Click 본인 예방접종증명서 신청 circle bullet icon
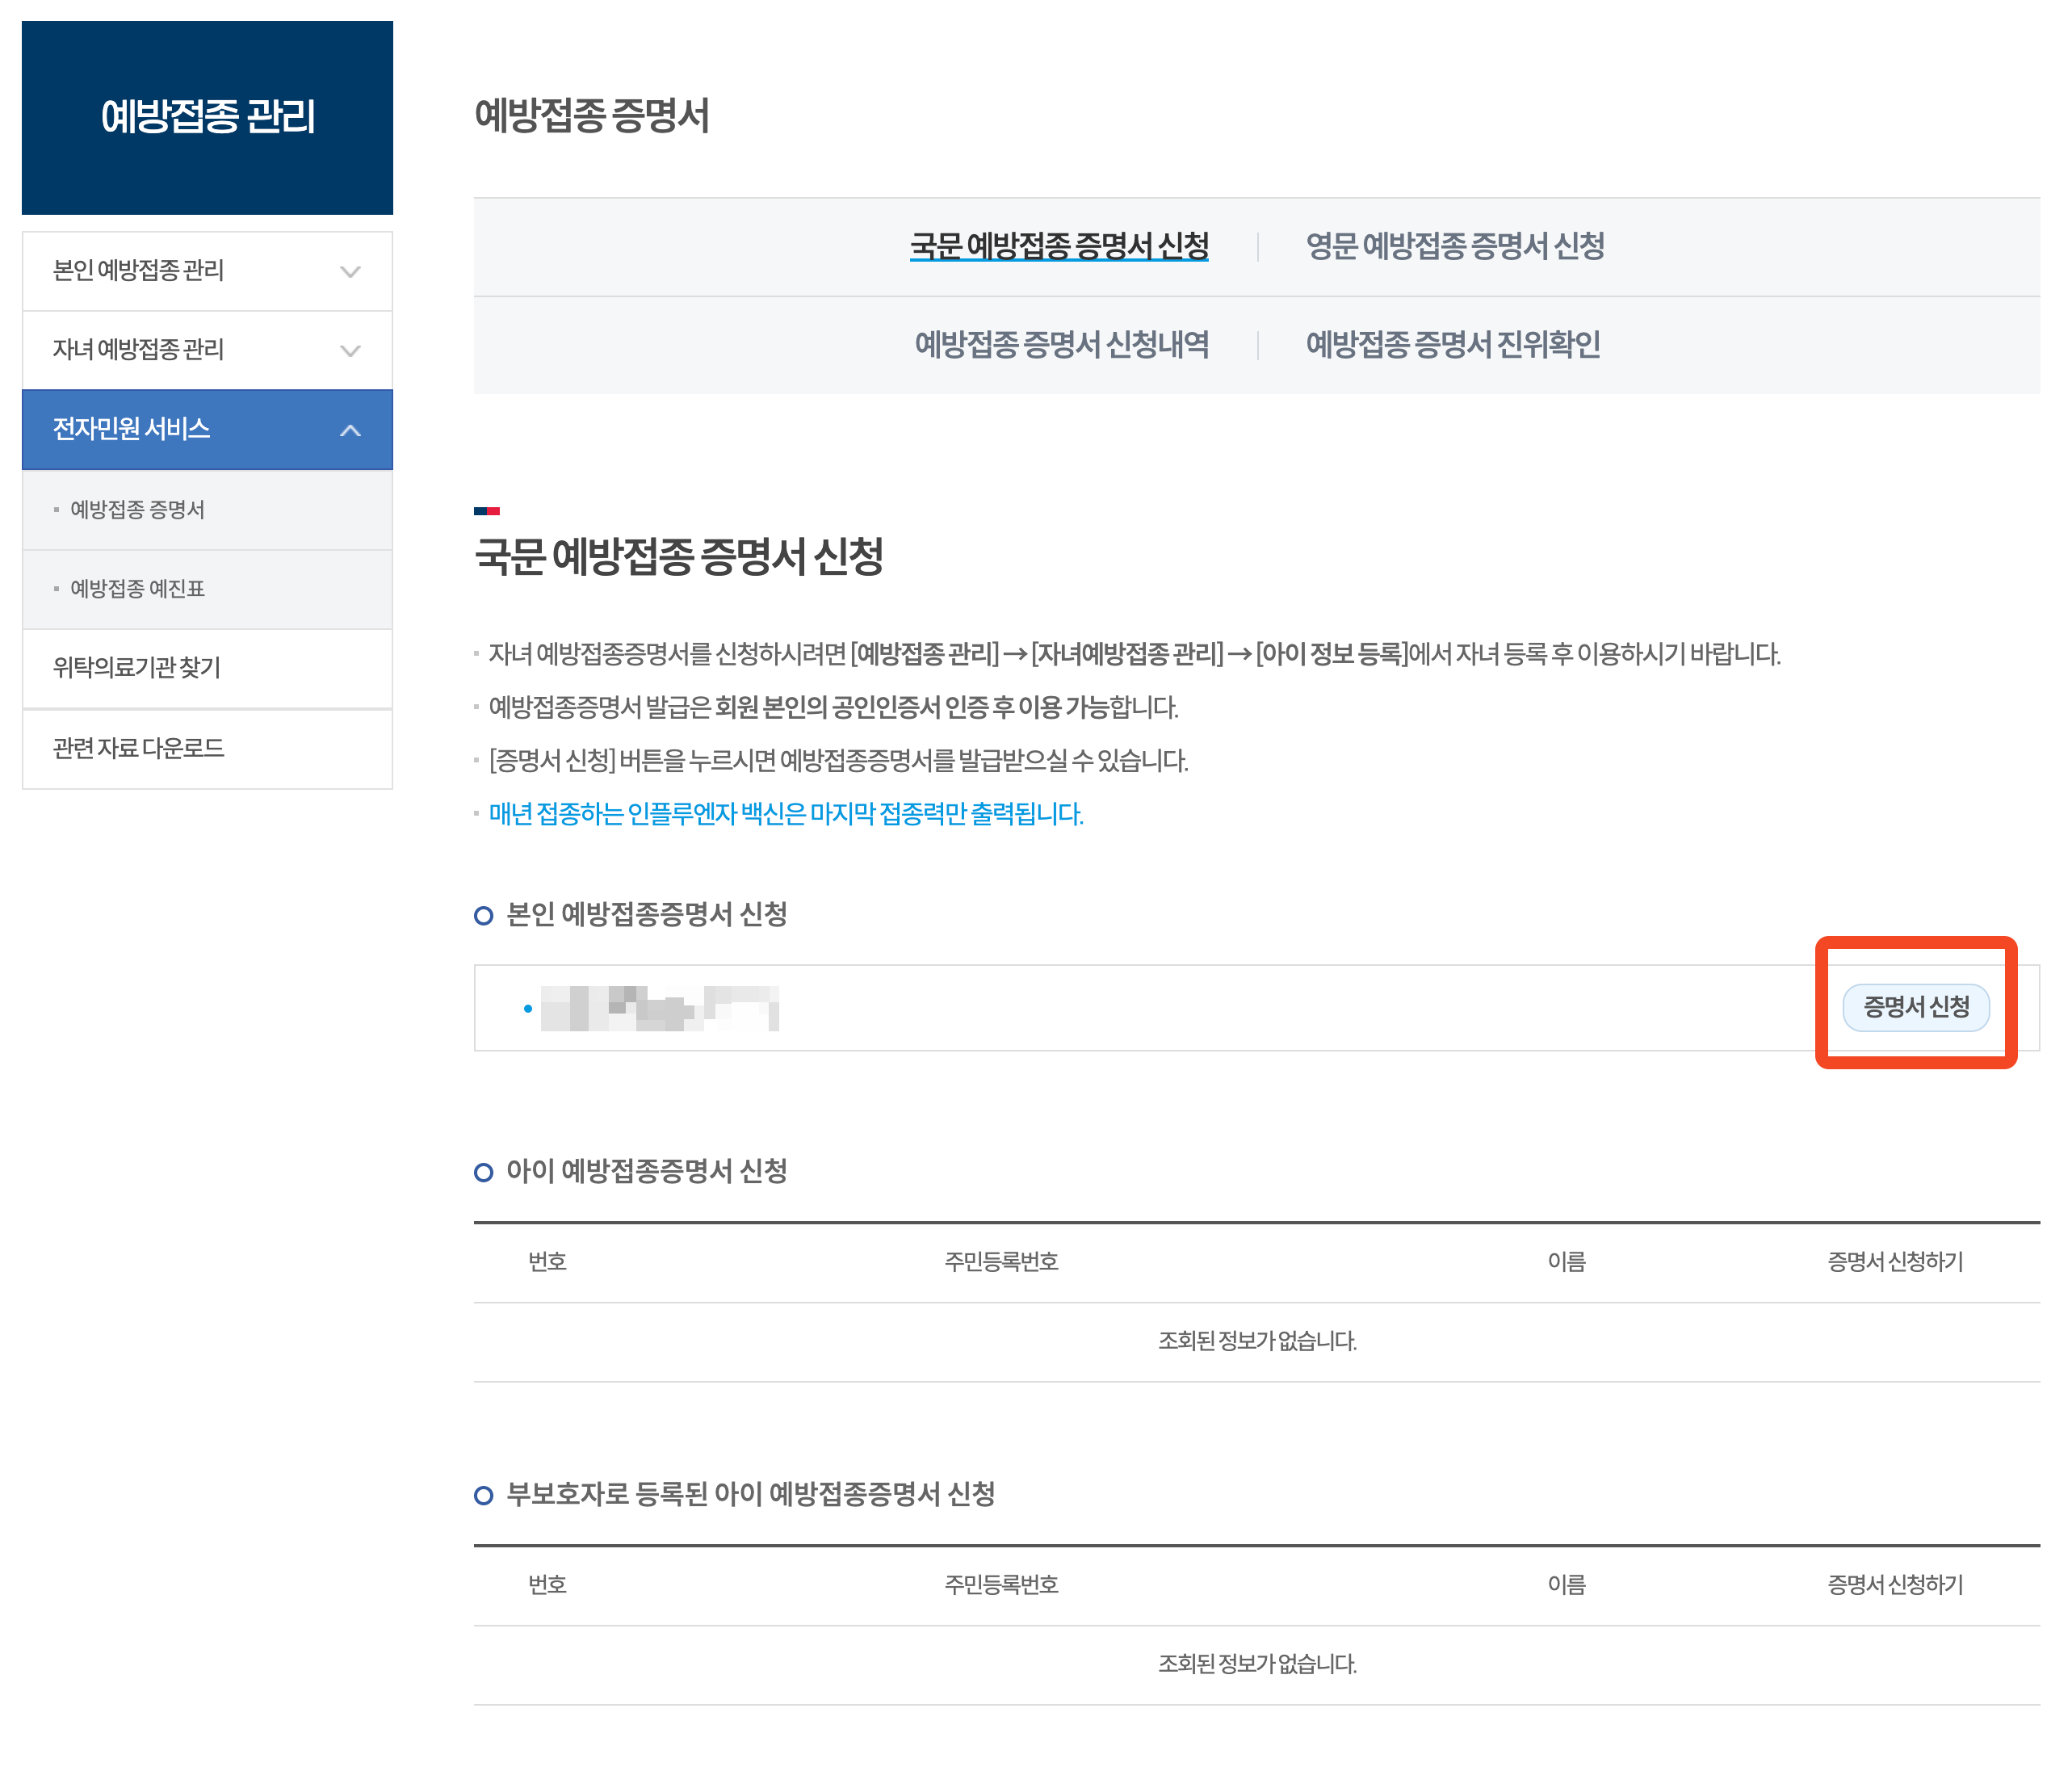The image size is (2072, 1788). pyautogui.click(x=484, y=915)
